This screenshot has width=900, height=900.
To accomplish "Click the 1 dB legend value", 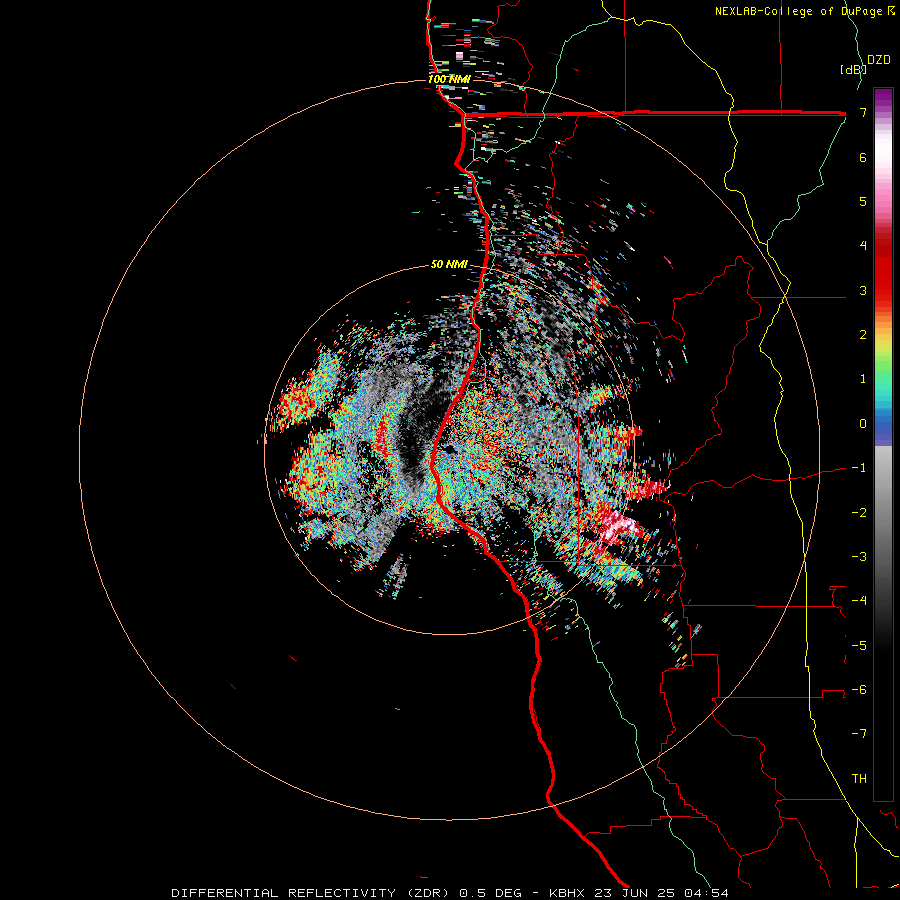I will (x=863, y=379).
